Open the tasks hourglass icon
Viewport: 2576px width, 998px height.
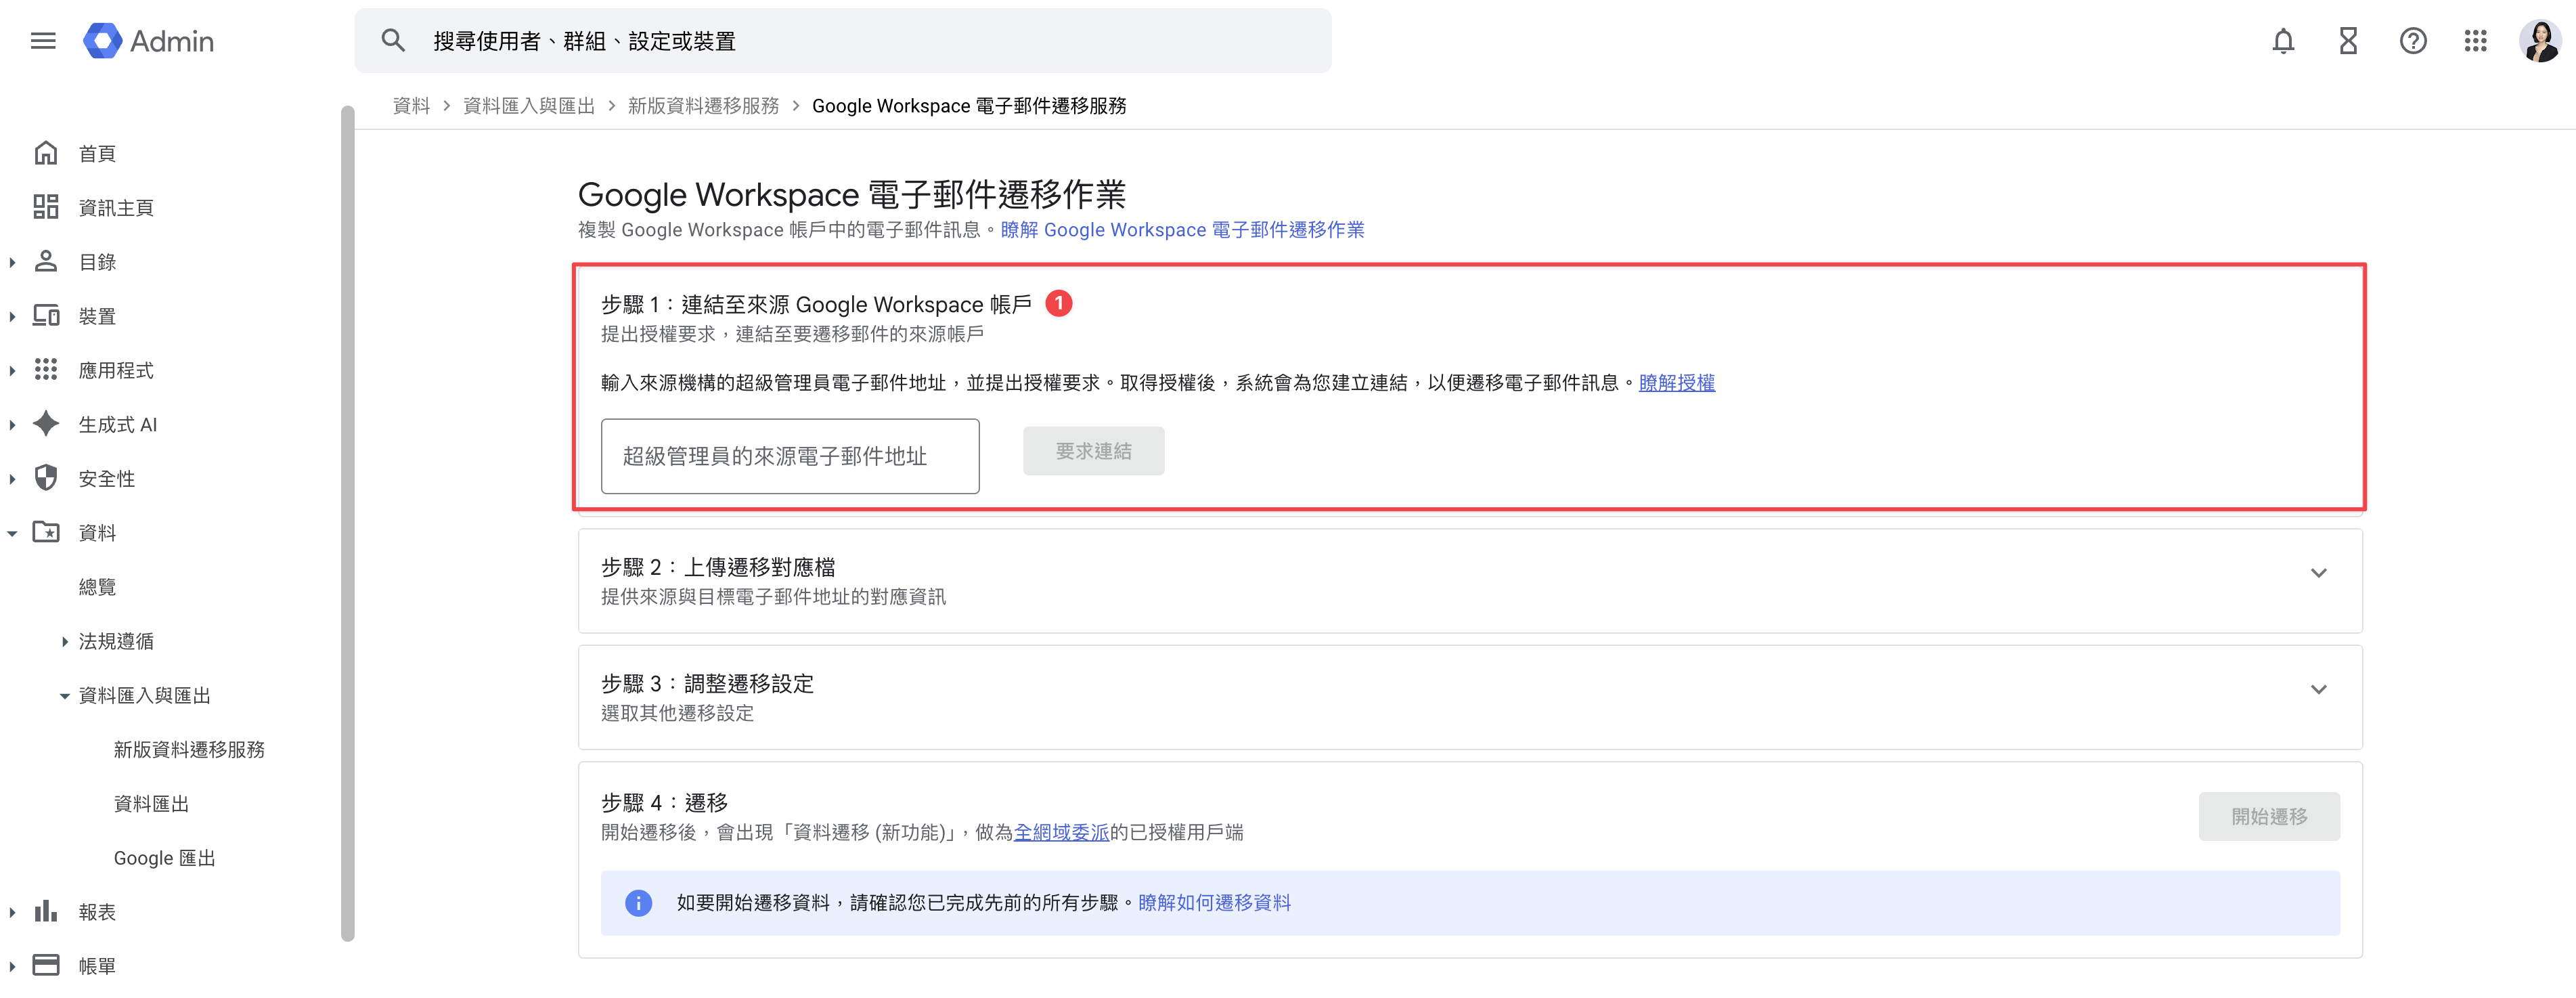coord(2348,41)
